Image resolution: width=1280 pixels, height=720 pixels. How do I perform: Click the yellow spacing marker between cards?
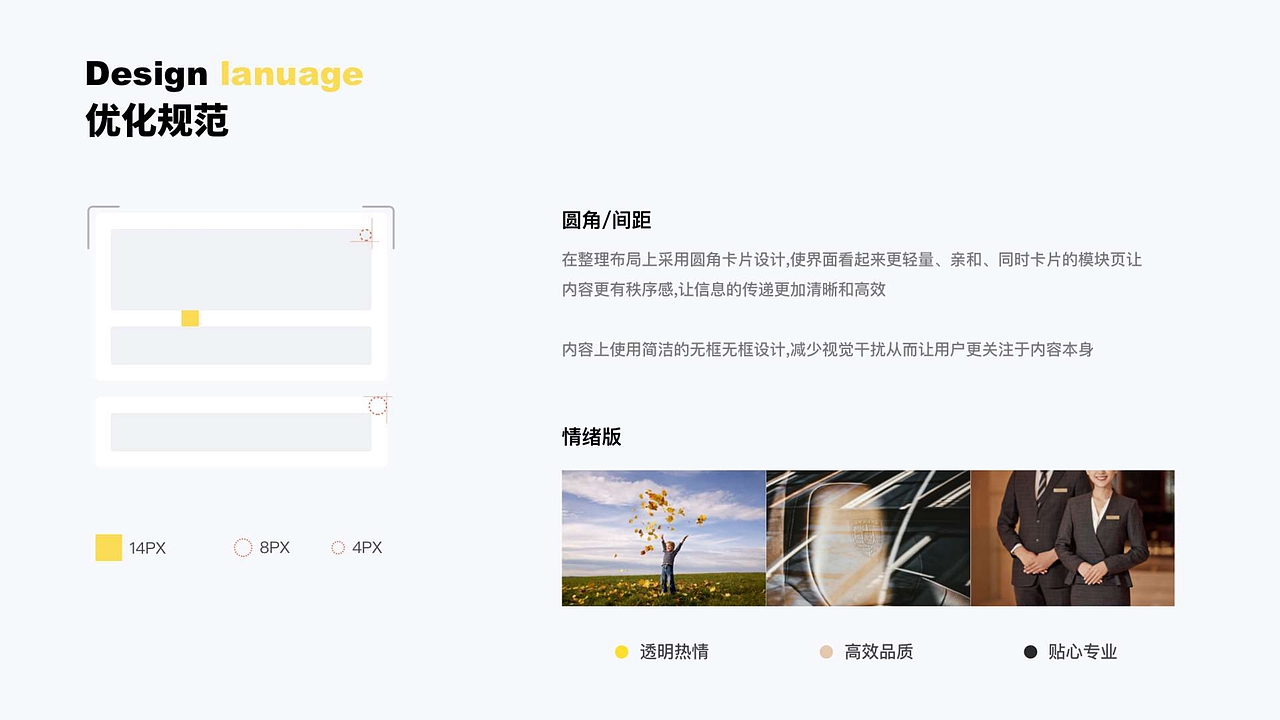click(188, 318)
